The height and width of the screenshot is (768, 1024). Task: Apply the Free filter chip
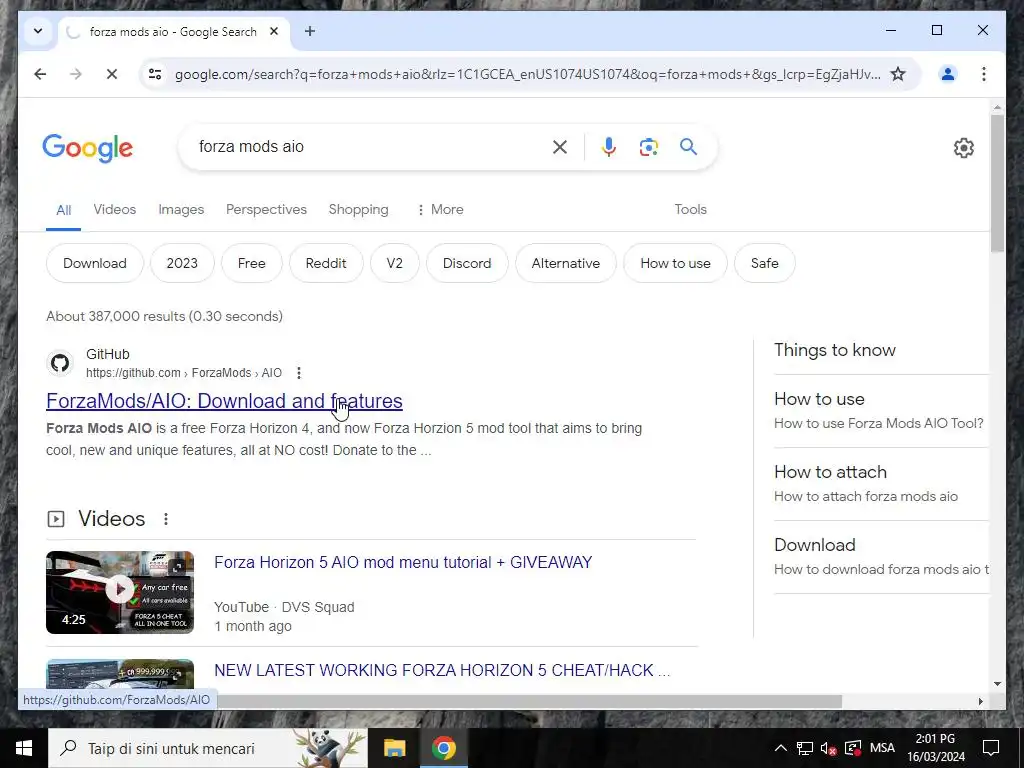point(251,263)
